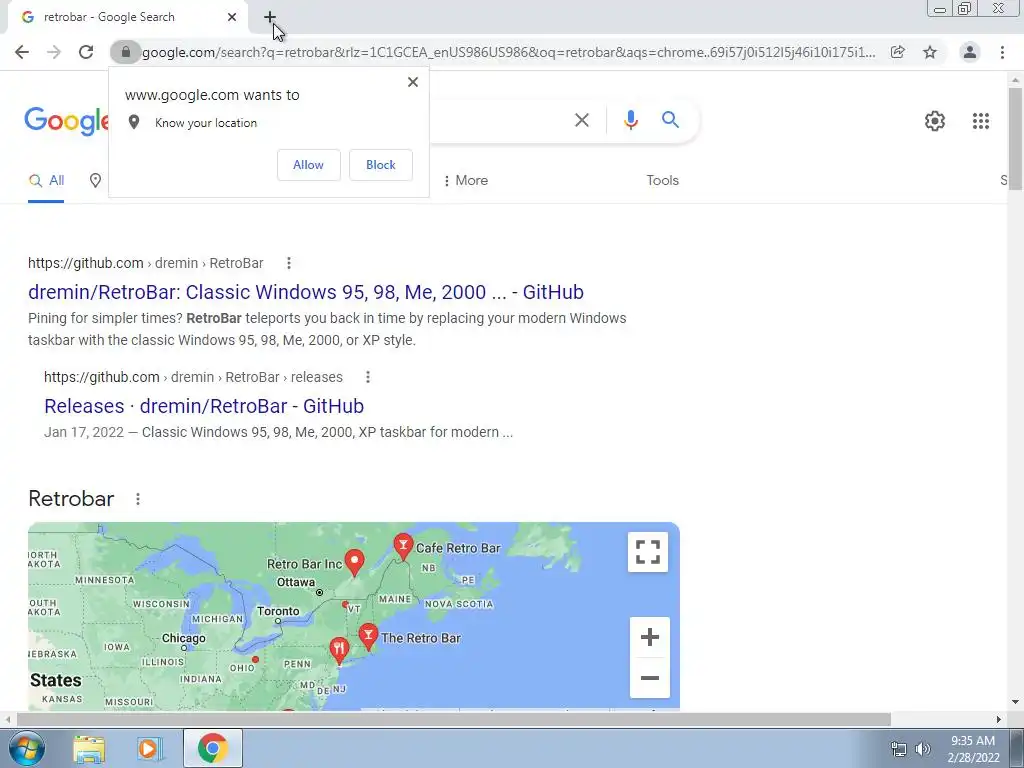Zoom in on the map
The width and height of the screenshot is (1024, 768).
click(x=650, y=637)
